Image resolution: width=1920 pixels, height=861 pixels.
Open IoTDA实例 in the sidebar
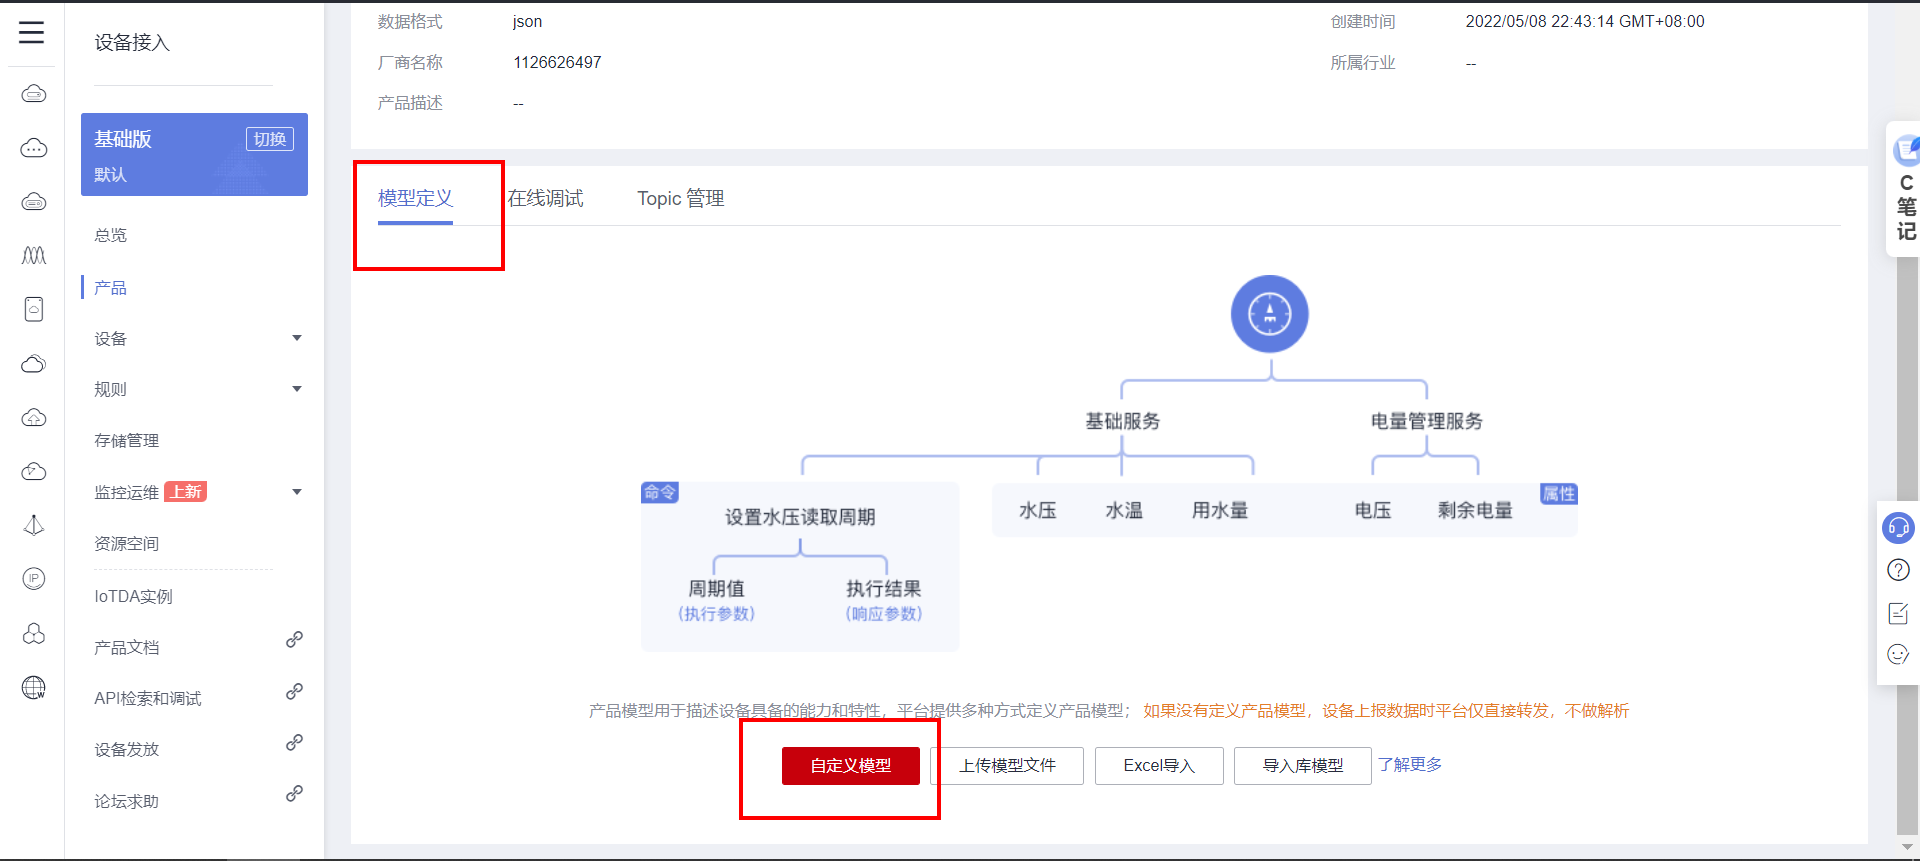pyautogui.click(x=133, y=597)
